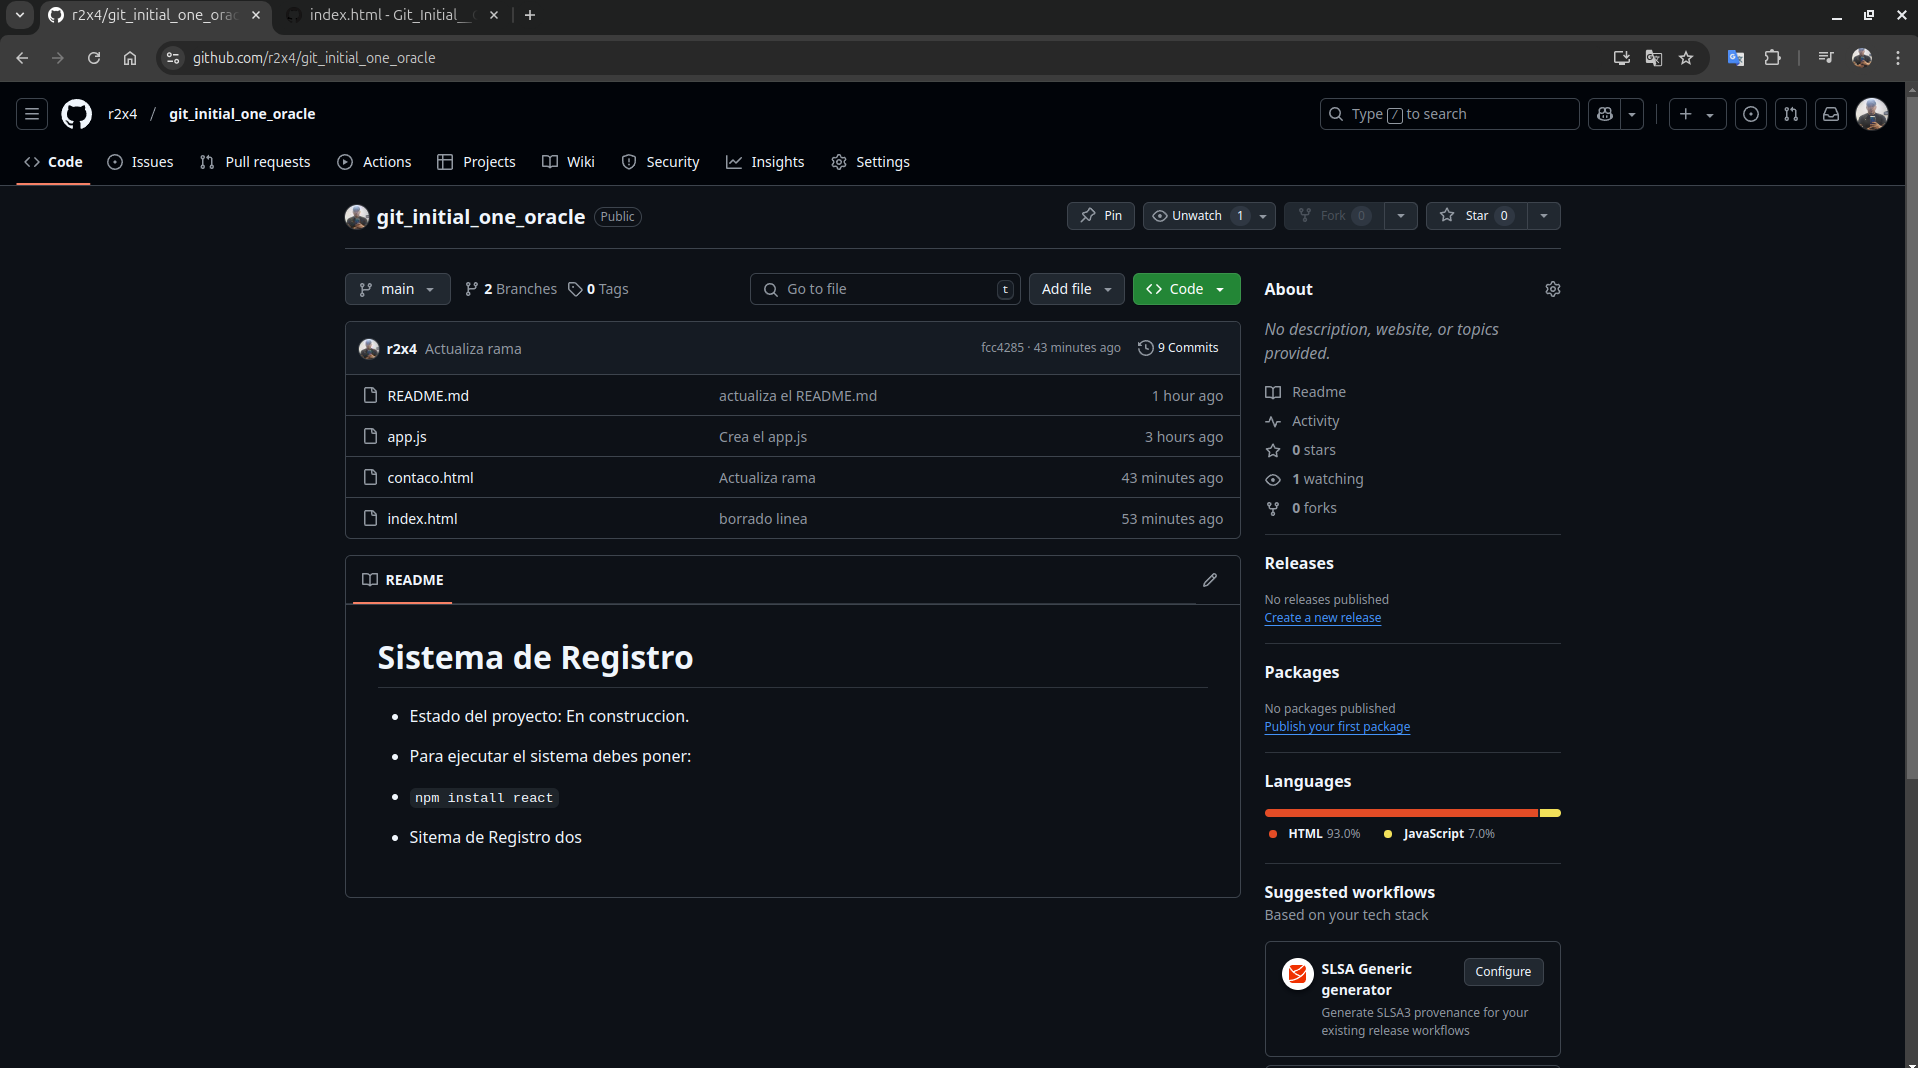Click the browser address bar URL

(314, 58)
